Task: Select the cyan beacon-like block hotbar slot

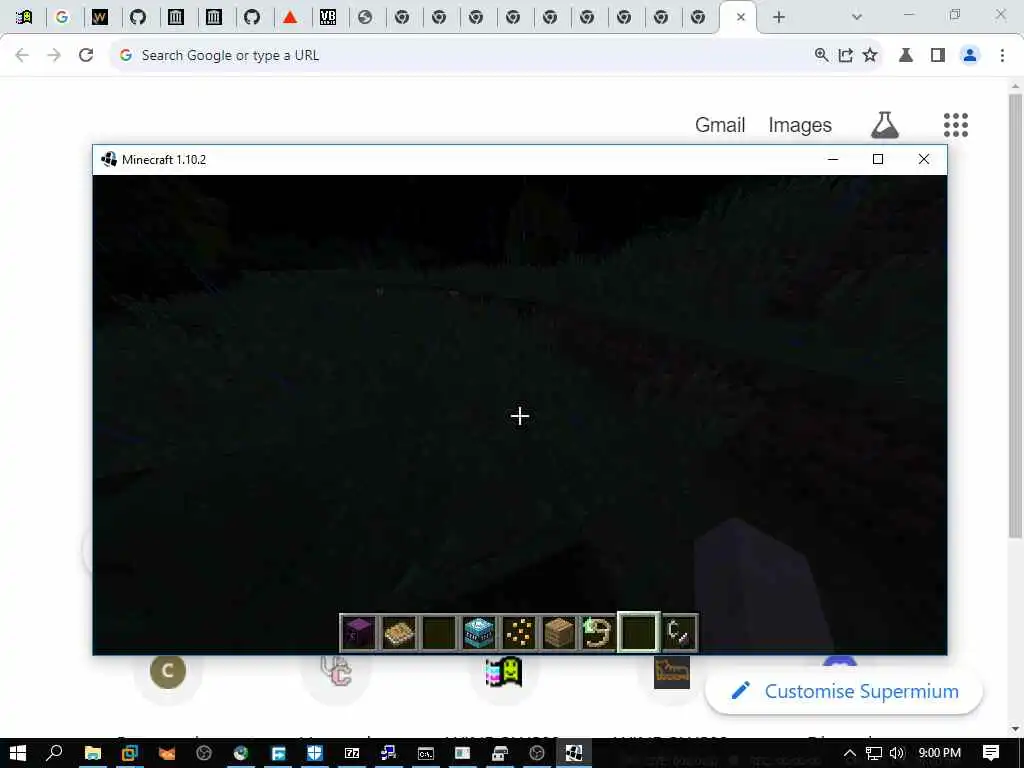Action: 479,632
